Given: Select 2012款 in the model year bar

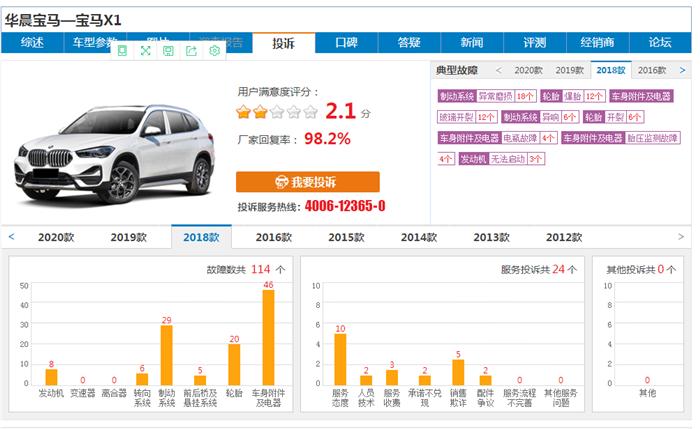Looking at the screenshot, I should pyautogui.click(x=564, y=237).
